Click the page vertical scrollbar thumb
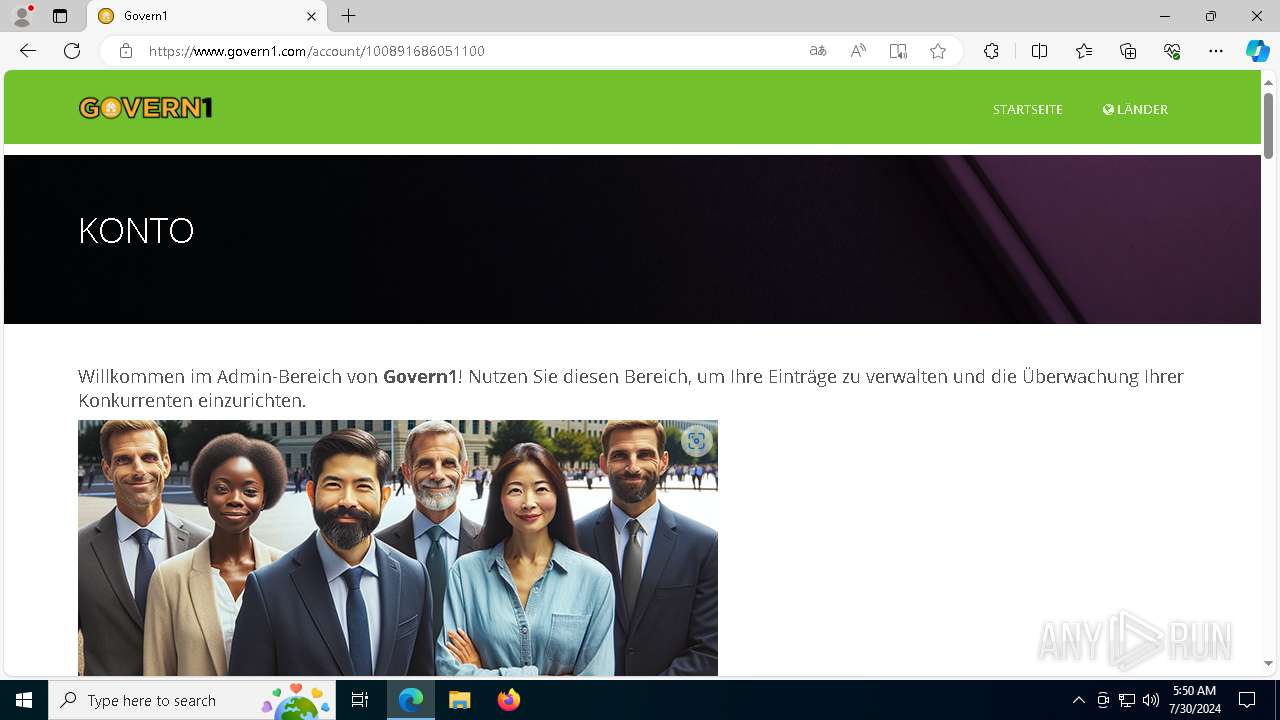The image size is (1280, 720). (x=1269, y=125)
